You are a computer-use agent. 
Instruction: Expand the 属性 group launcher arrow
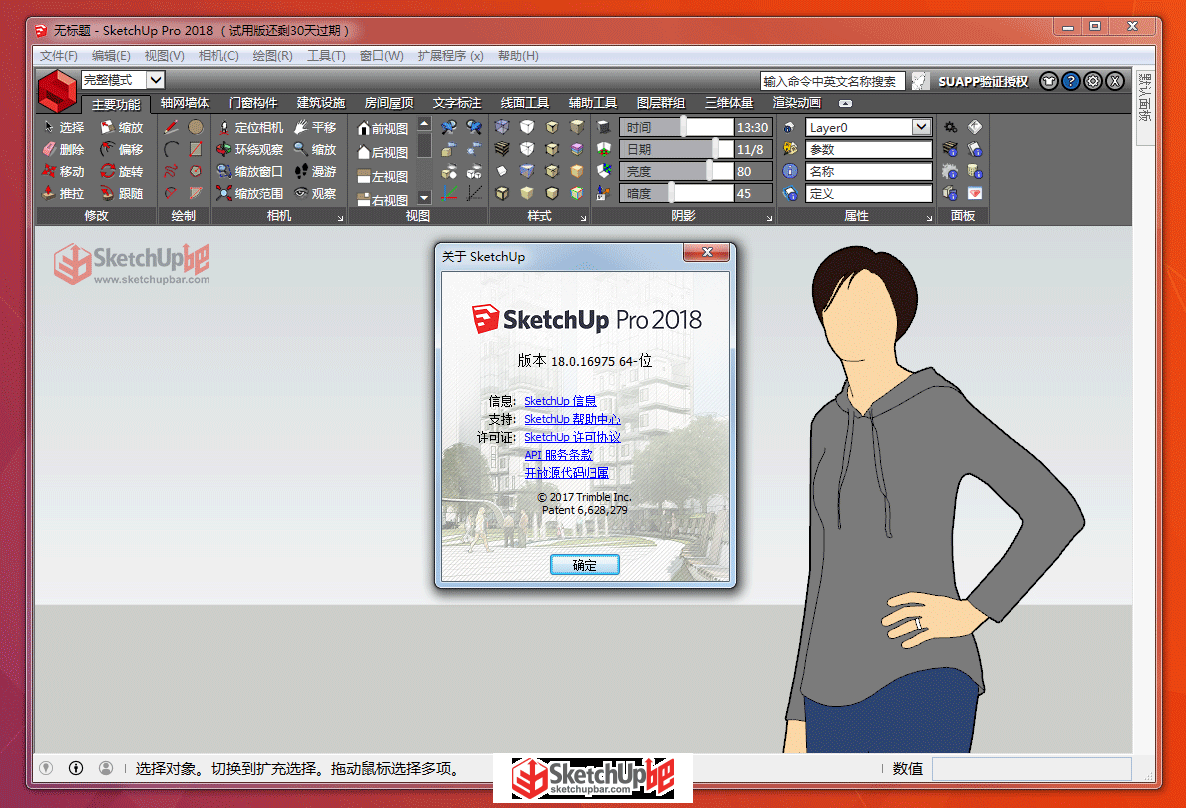pos(930,218)
